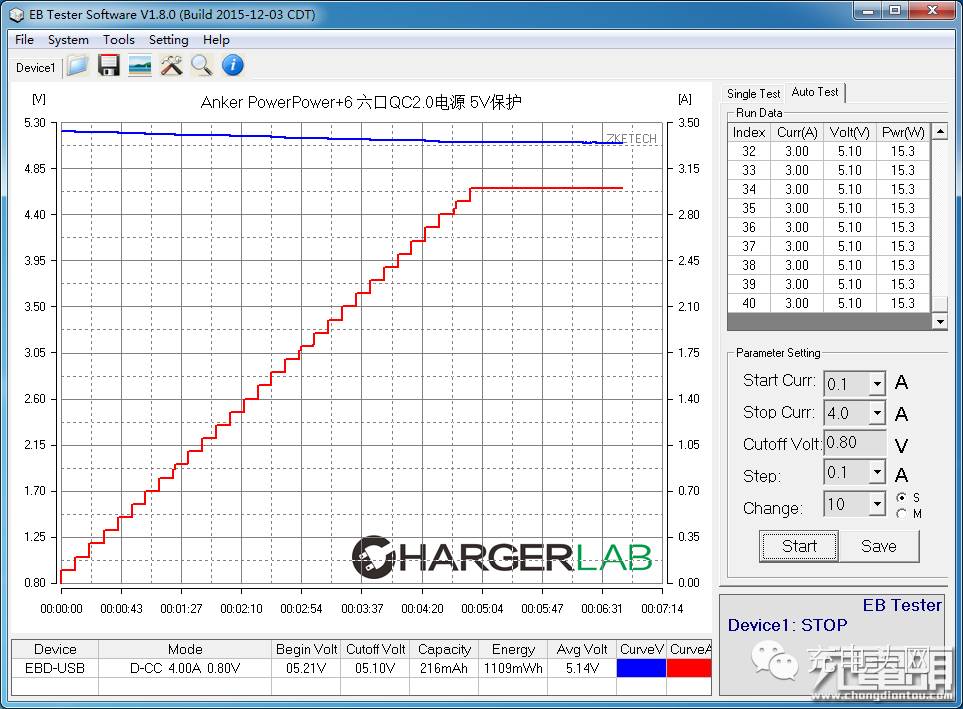Maximize the EB Tester window
This screenshot has width=963, height=709.
pyautogui.click(x=895, y=10)
